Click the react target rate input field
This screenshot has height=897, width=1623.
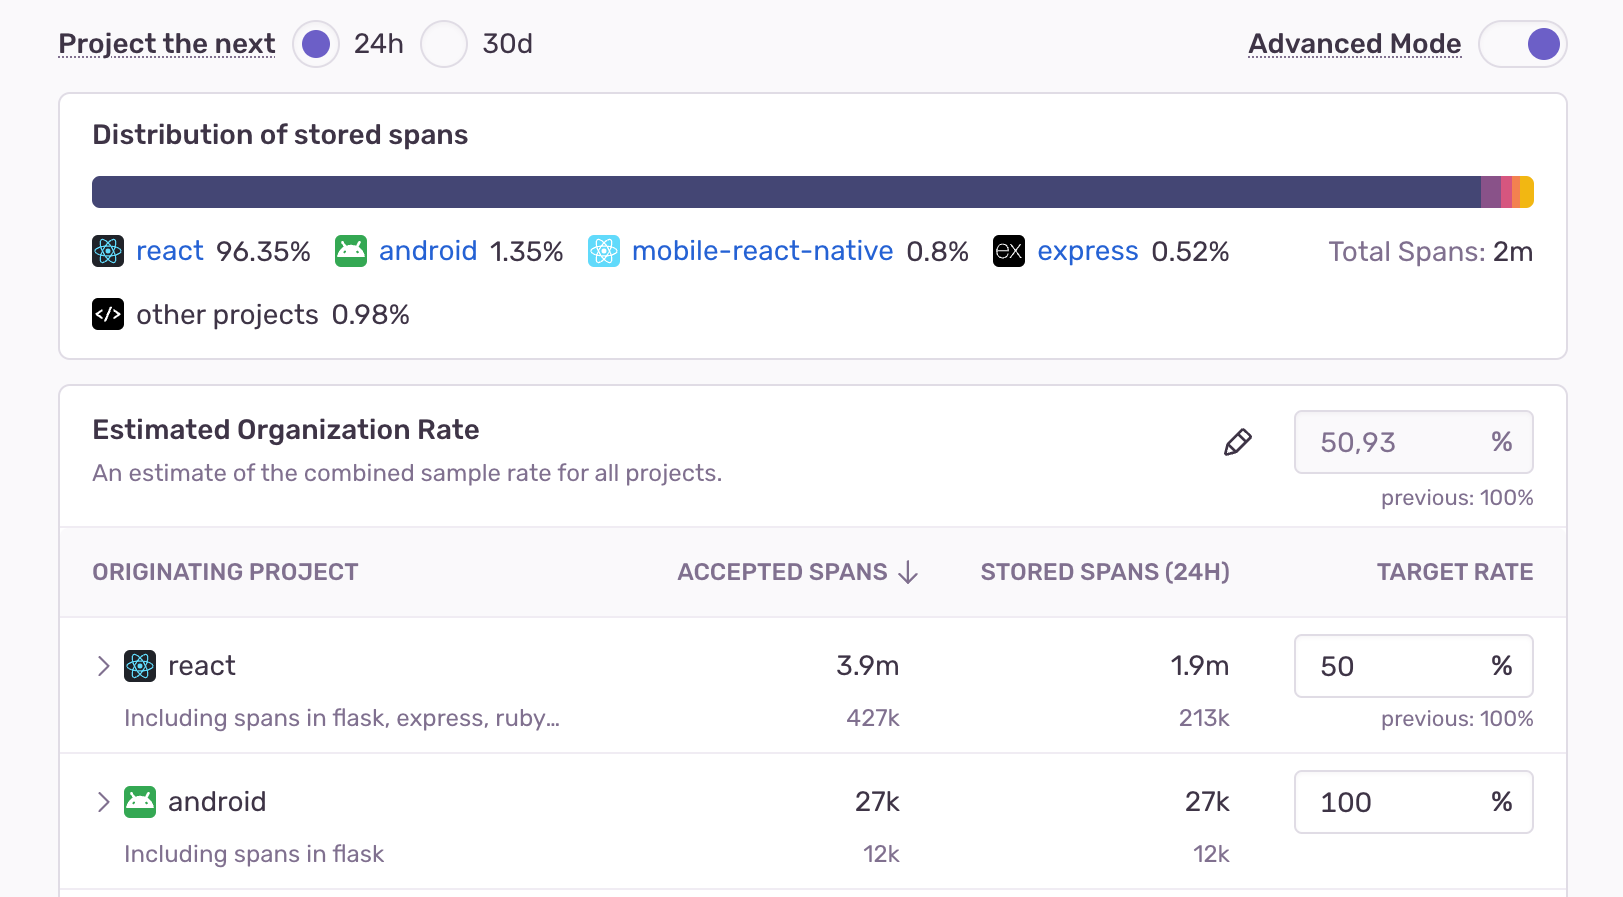(x=1398, y=666)
